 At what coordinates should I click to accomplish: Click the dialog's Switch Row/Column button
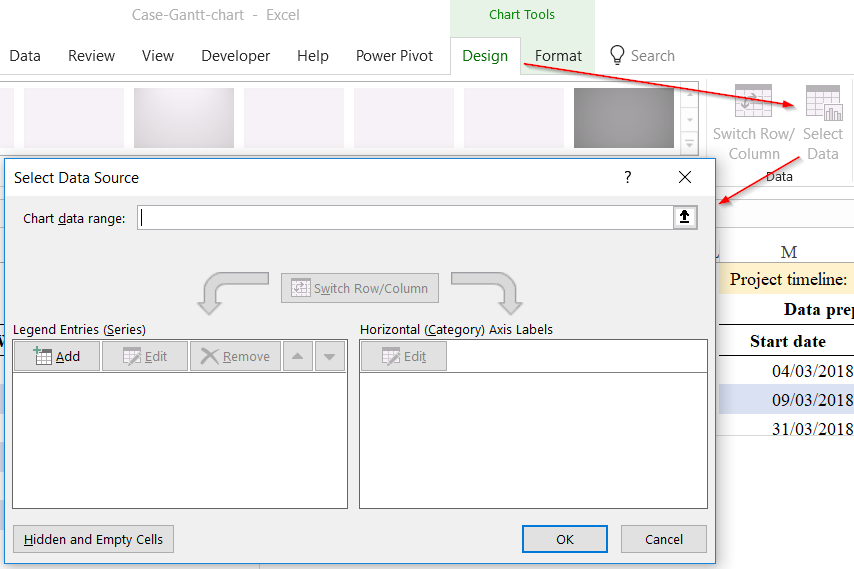tap(359, 288)
